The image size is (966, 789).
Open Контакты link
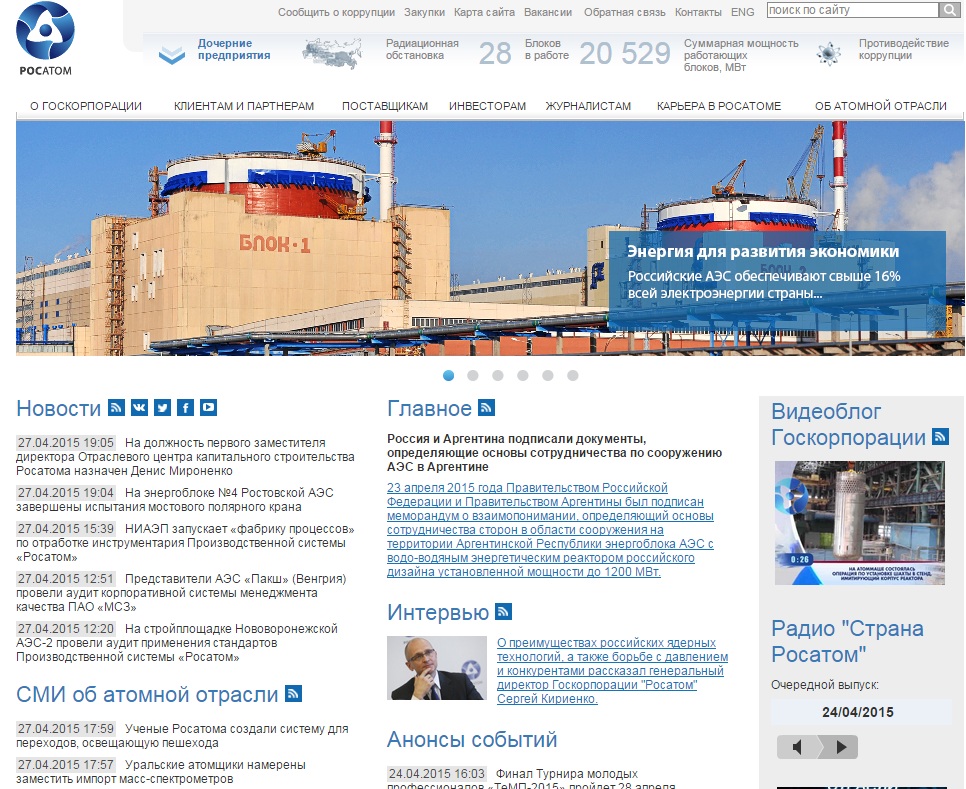coord(698,12)
